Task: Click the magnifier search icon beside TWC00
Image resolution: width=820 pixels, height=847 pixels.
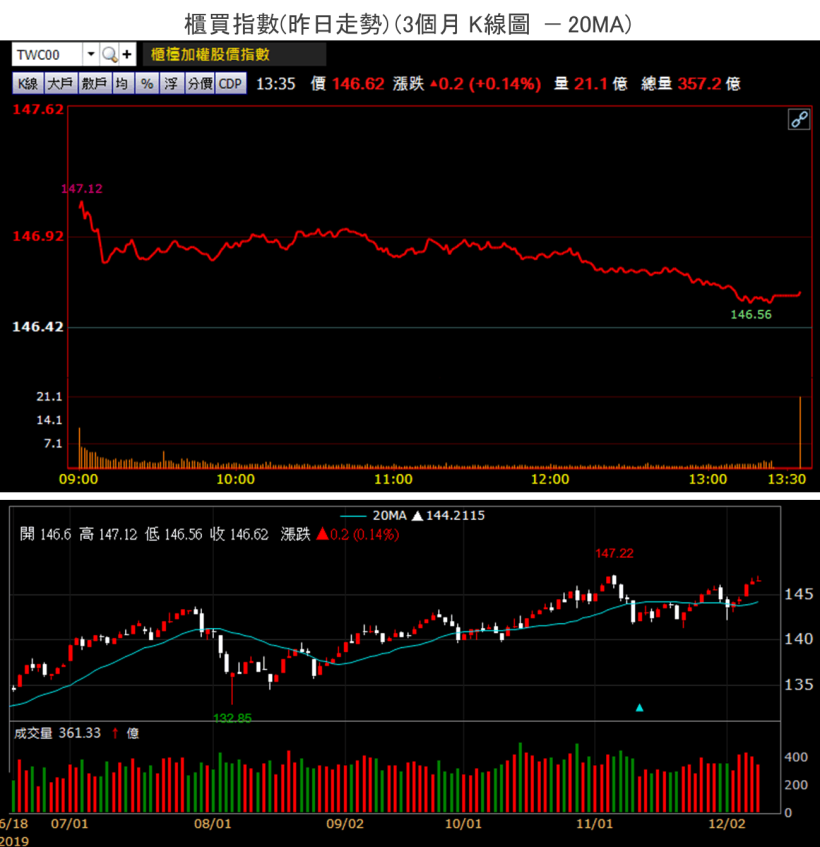Action: click(109, 55)
